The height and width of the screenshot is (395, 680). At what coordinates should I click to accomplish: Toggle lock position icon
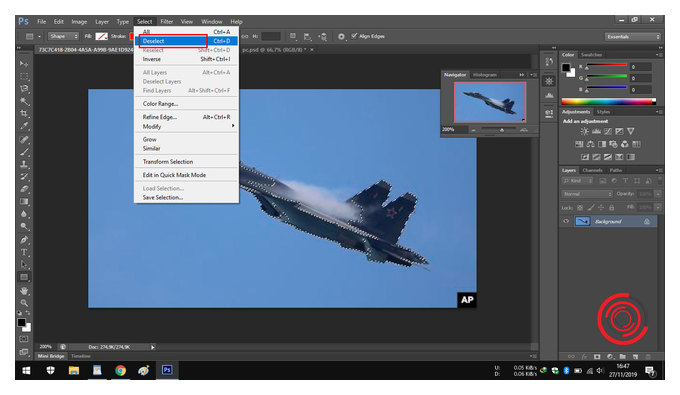[x=601, y=208]
